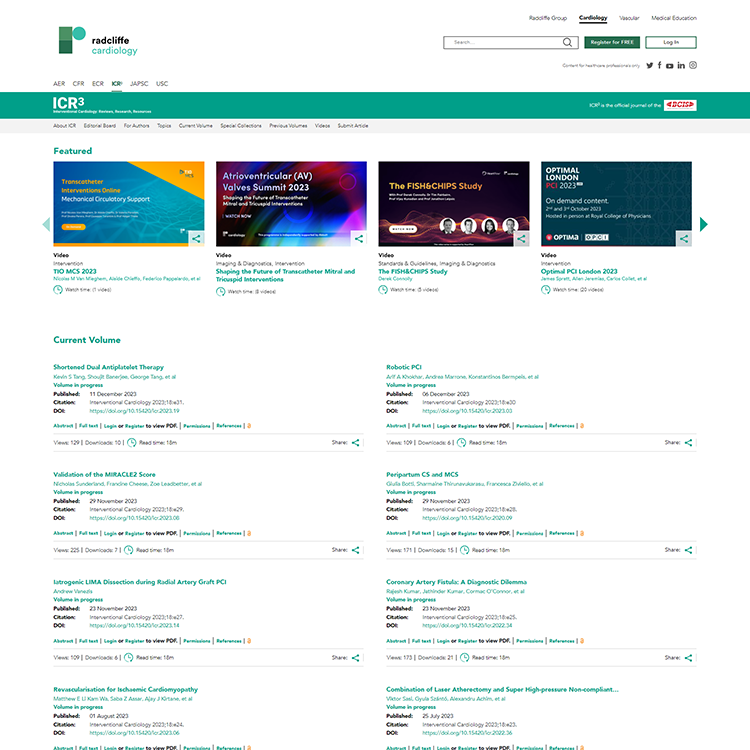Open Radcliffe Instagram icon
The width and height of the screenshot is (750, 750).
pos(693,65)
